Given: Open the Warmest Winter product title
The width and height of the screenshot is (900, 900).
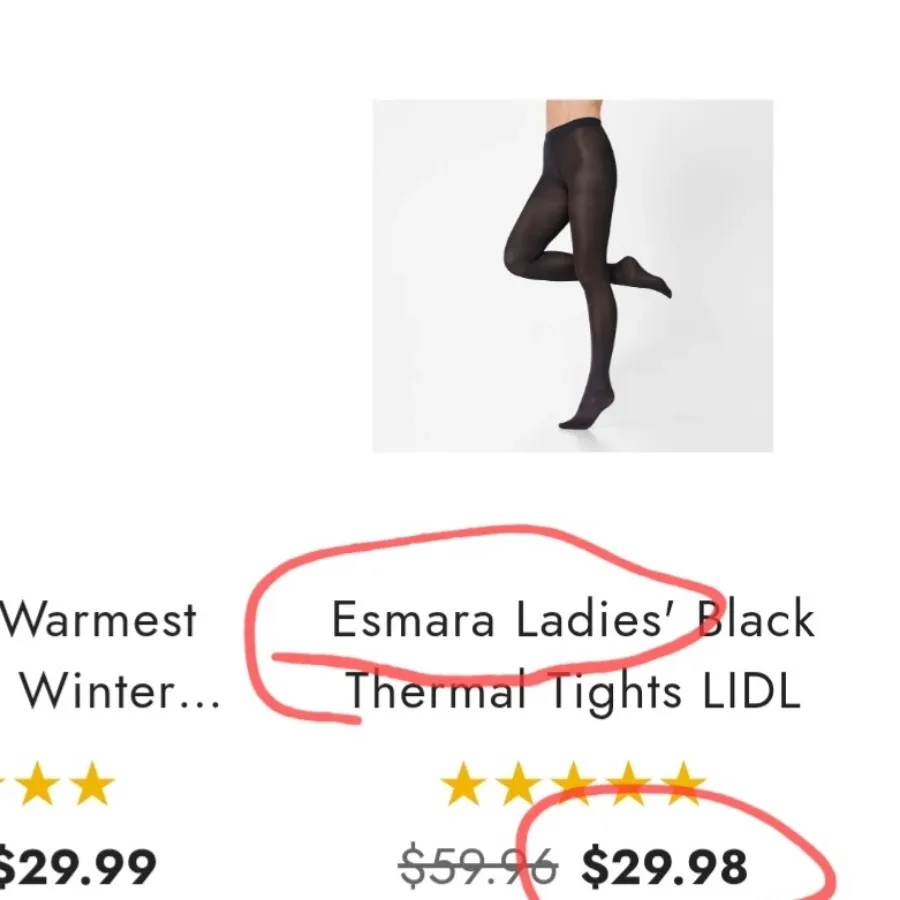Looking at the screenshot, I should (x=109, y=654).
